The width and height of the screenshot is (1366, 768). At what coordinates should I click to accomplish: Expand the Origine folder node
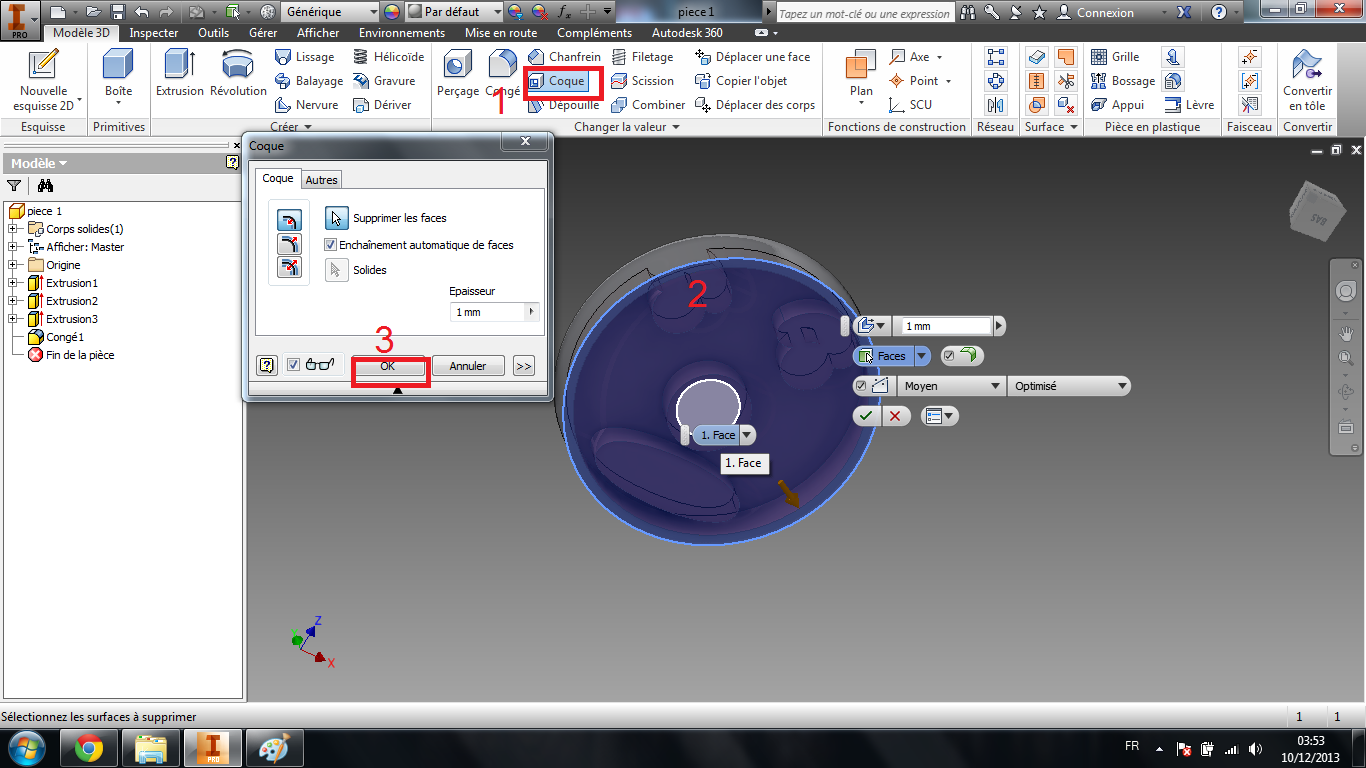click(13, 265)
